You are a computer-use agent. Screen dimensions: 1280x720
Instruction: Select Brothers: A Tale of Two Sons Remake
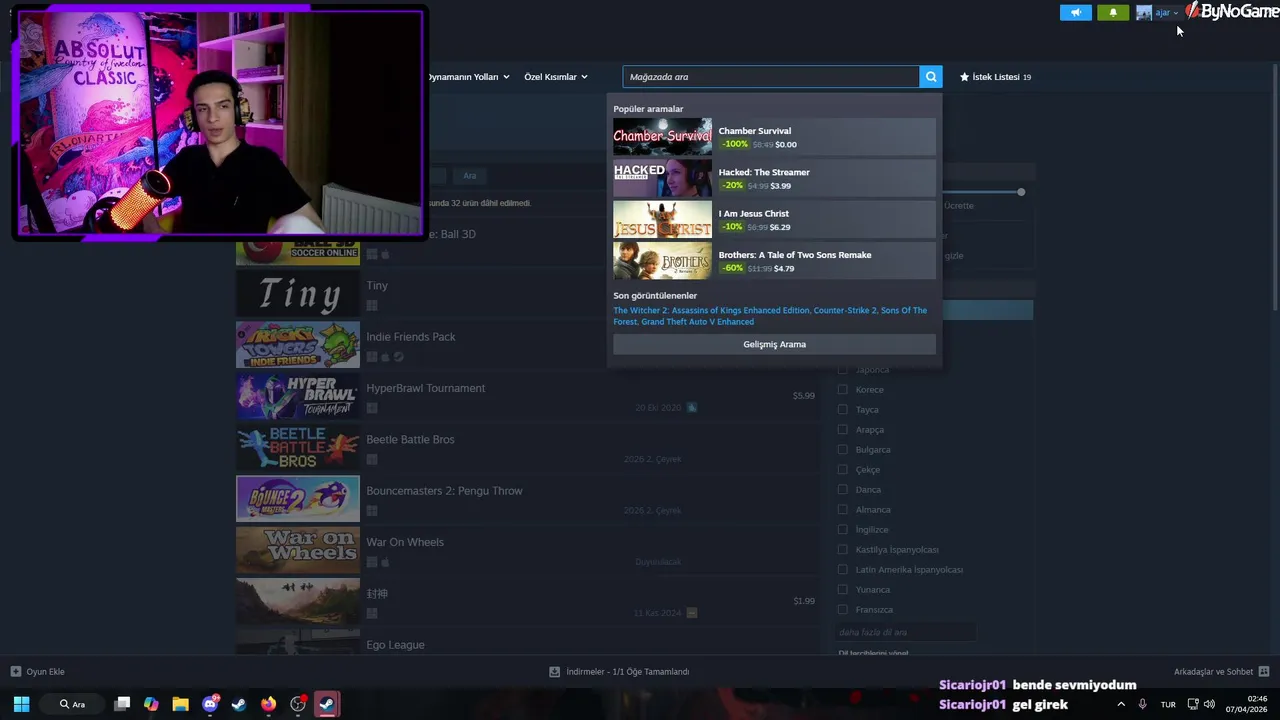tap(774, 261)
